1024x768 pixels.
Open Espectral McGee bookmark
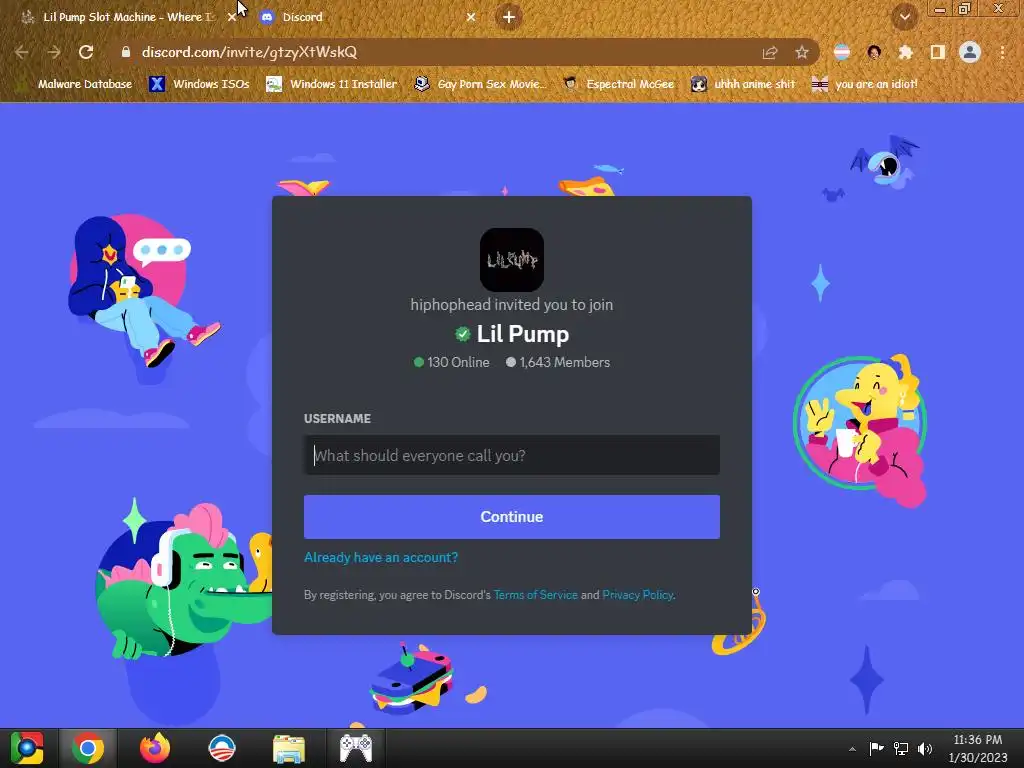click(x=618, y=84)
